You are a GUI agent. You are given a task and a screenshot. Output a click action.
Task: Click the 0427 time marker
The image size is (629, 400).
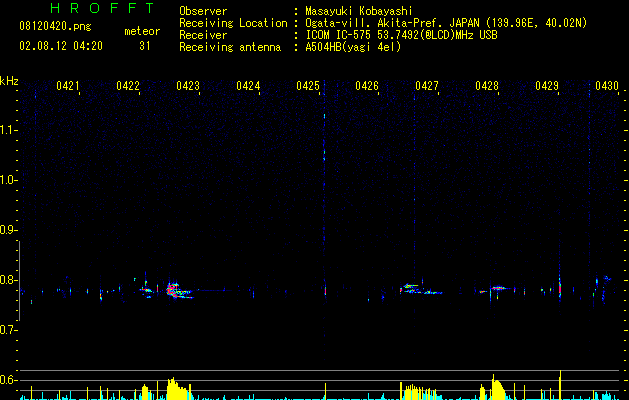(x=427, y=86)
